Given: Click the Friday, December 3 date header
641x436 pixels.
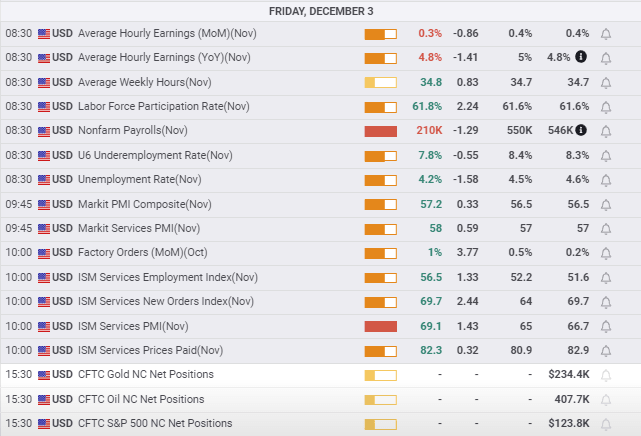Looking at the screenshot, I should point(320,11).
